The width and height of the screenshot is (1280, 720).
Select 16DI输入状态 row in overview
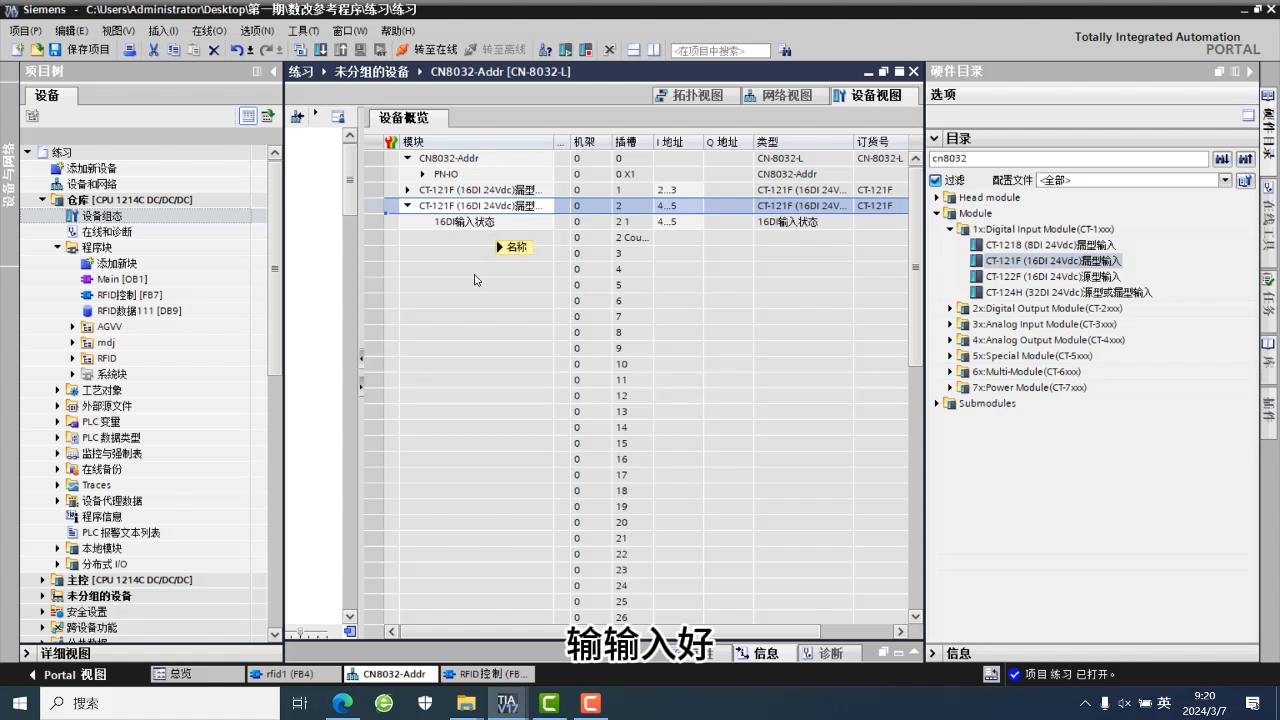[x=464, y=222]
